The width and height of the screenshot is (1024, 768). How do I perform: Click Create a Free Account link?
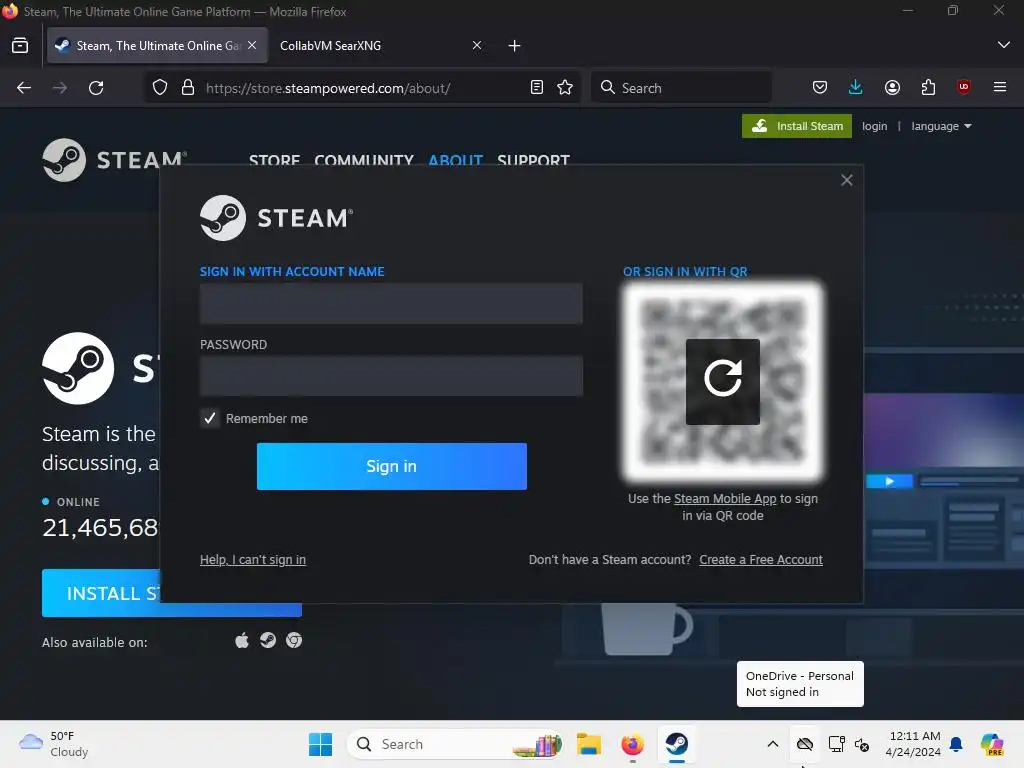(761, 560)
